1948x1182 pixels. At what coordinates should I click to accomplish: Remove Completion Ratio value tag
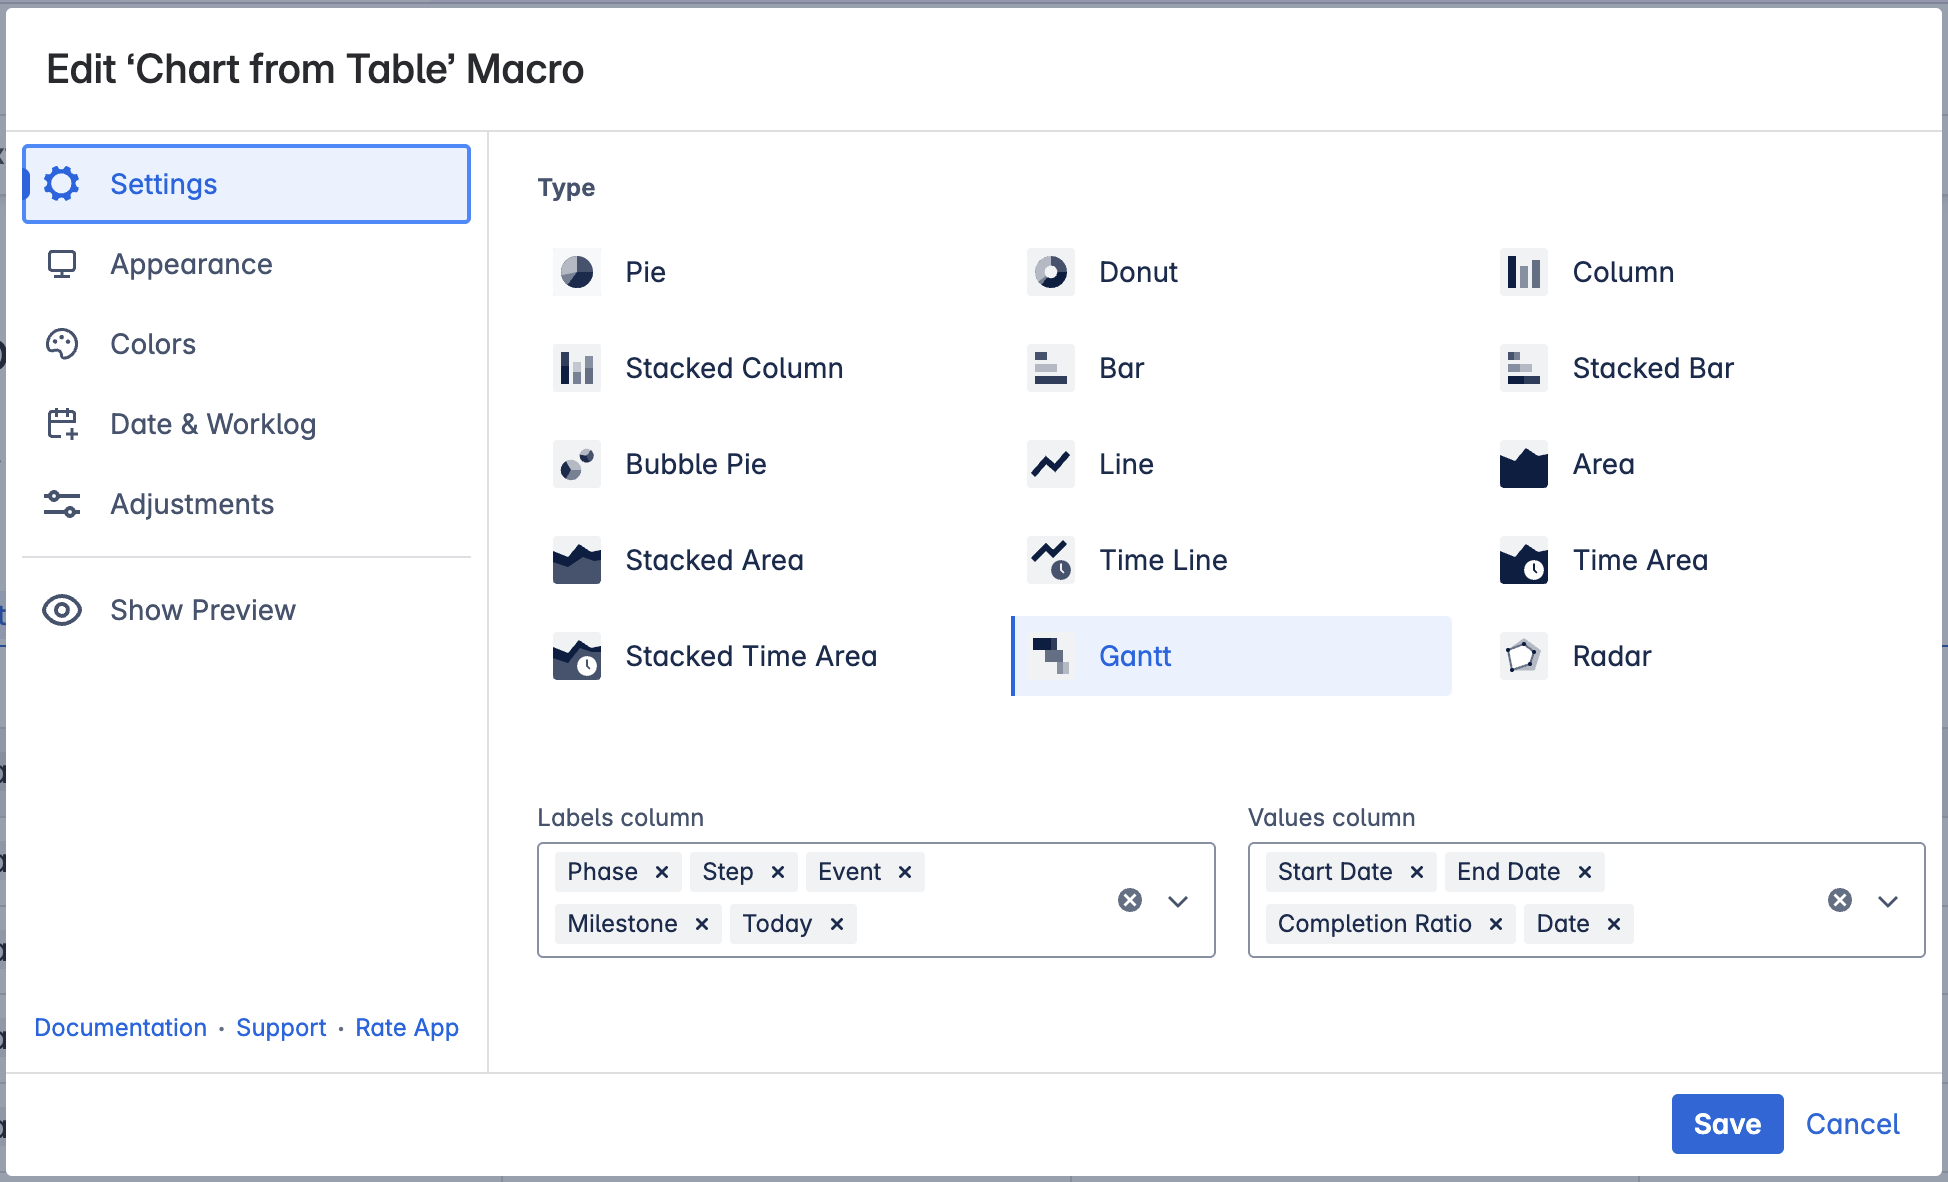tap(1496, 924)
